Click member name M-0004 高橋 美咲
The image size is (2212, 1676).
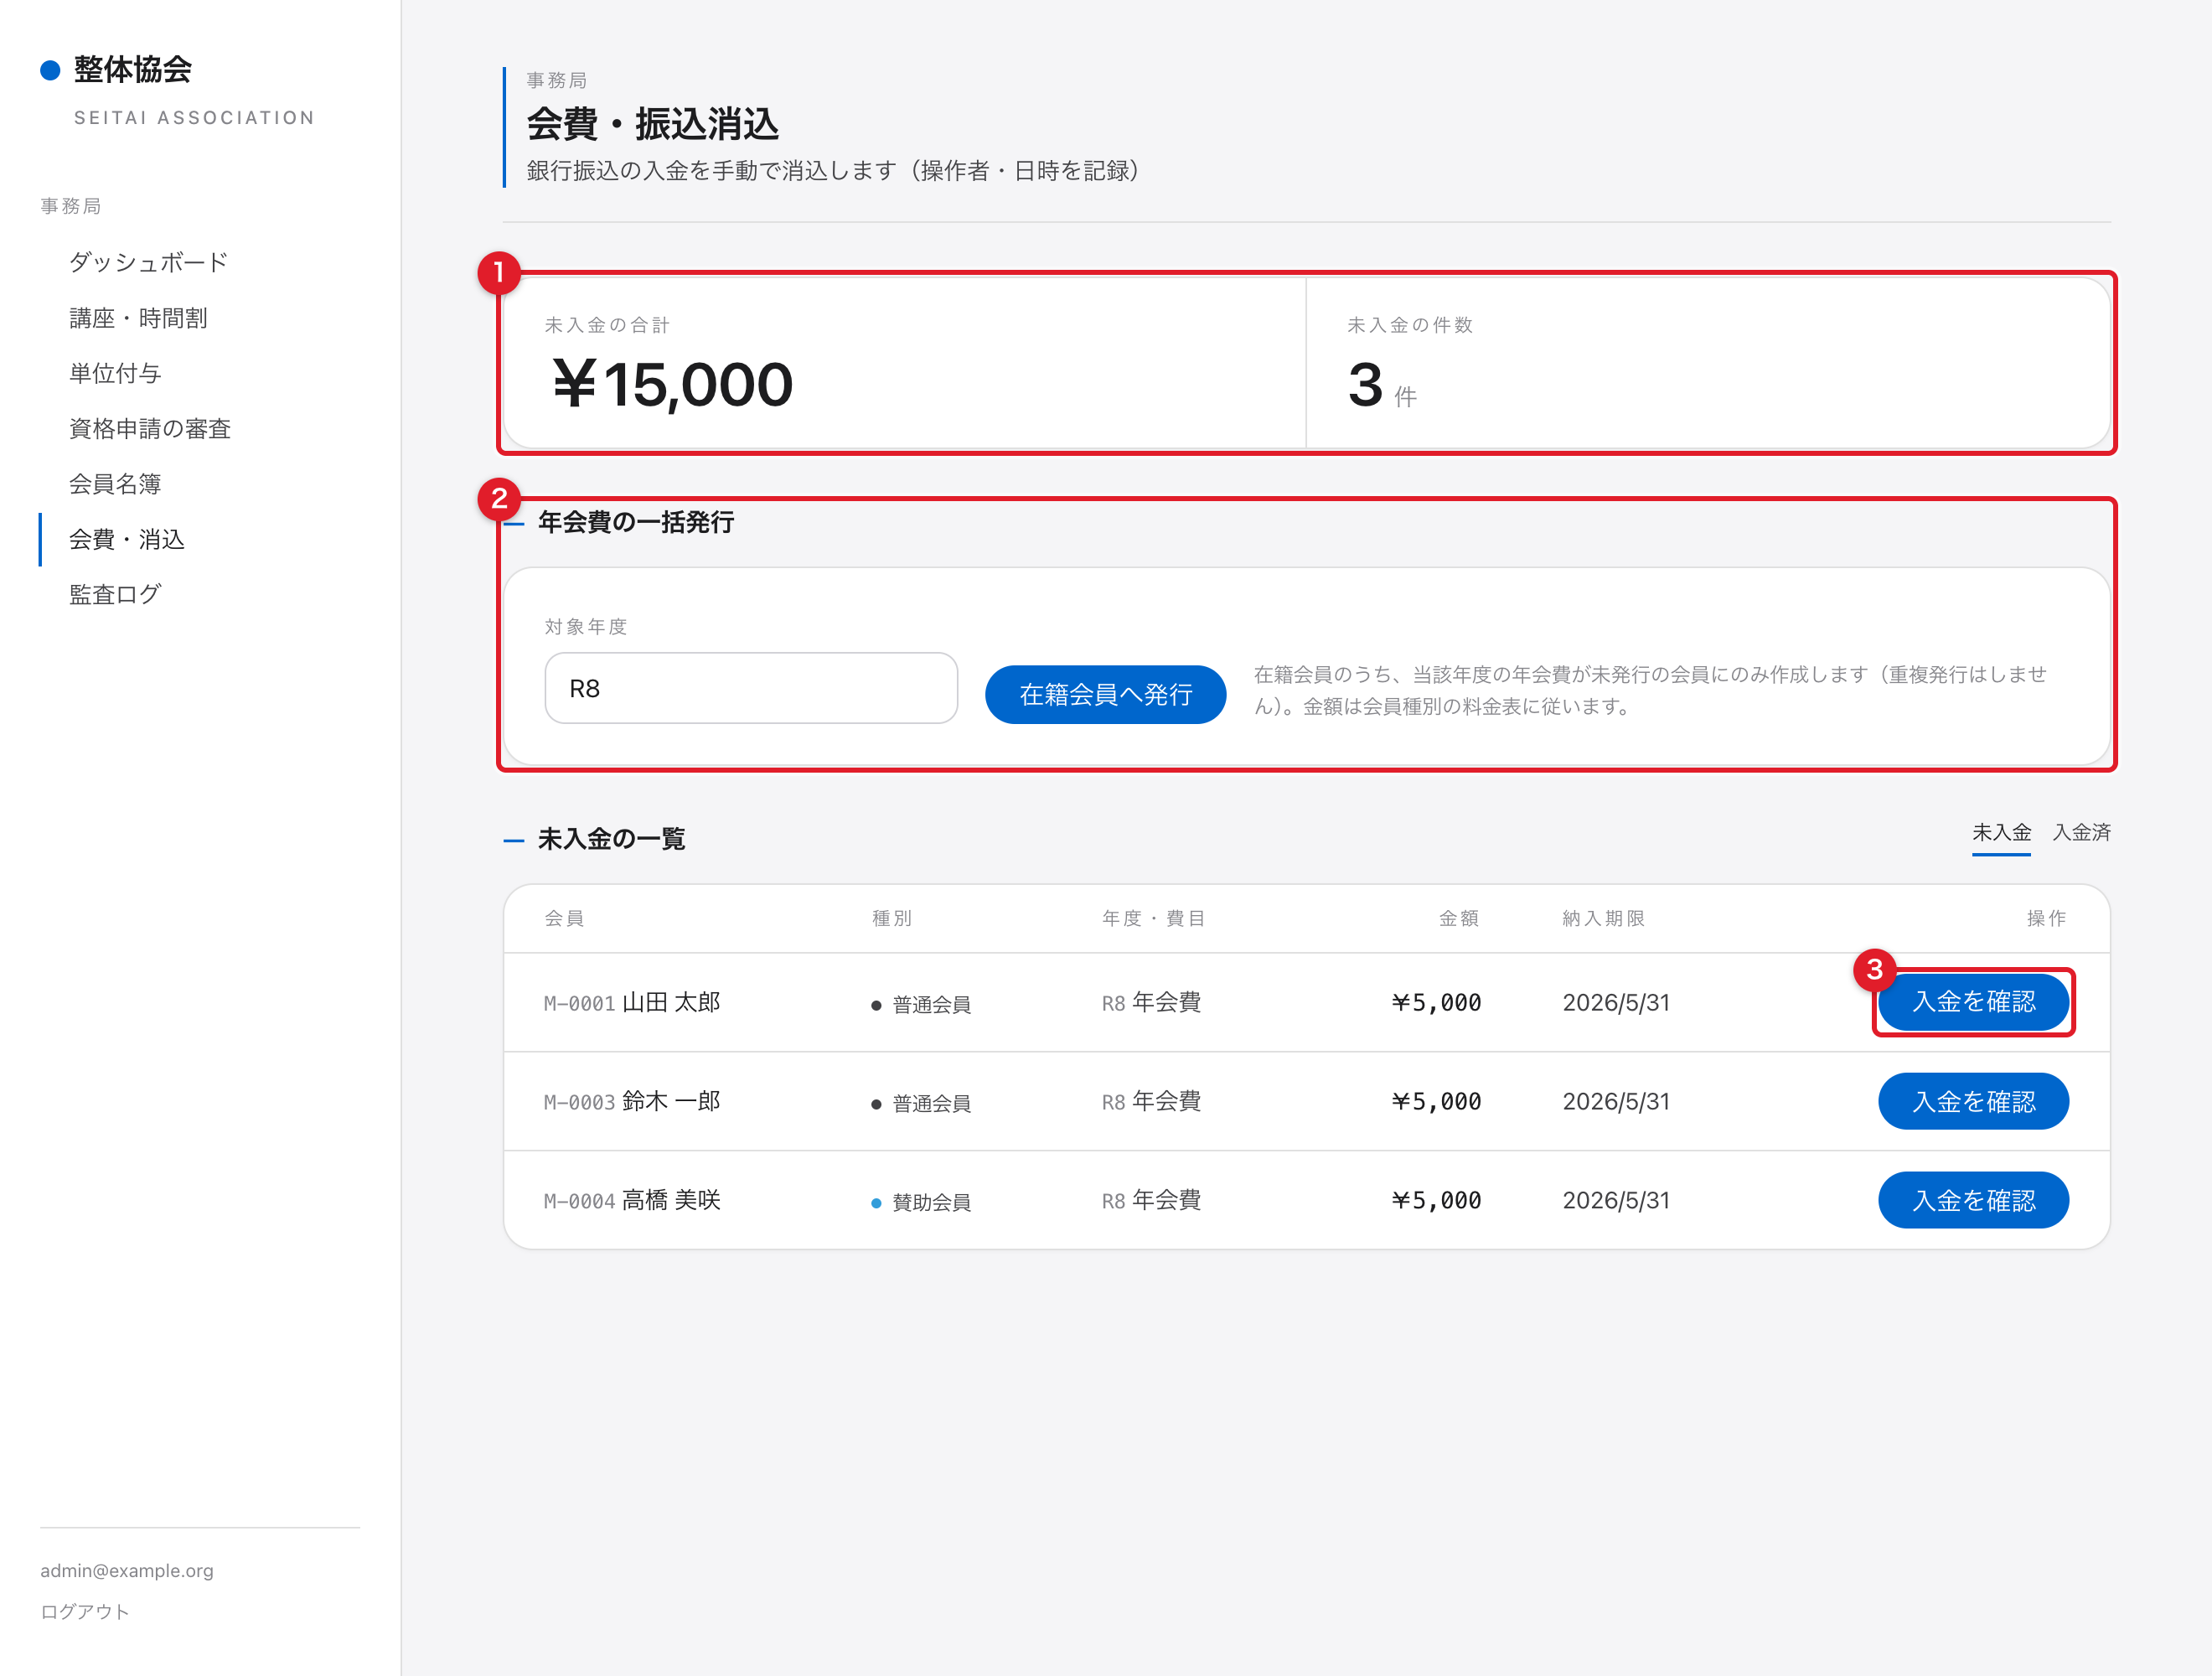[632, 1200]
